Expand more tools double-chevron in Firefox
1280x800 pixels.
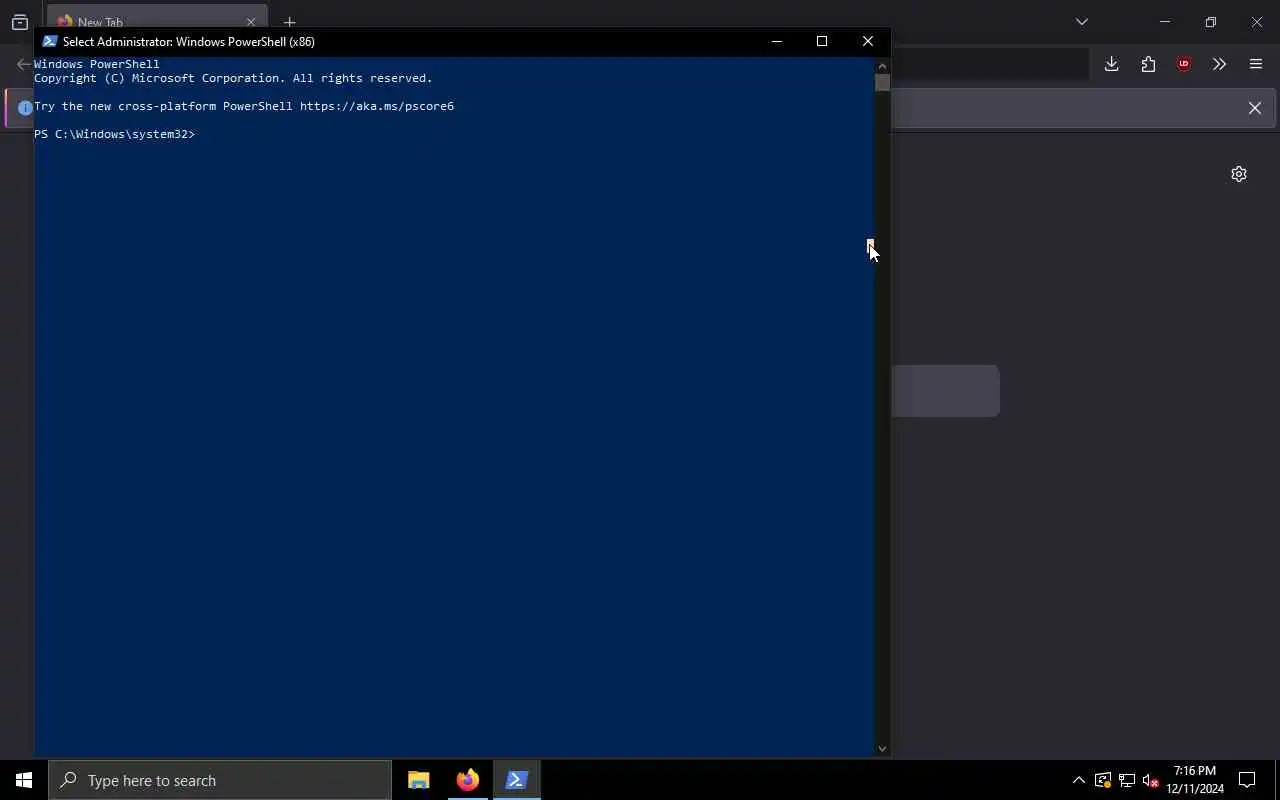click(1219, 64)
